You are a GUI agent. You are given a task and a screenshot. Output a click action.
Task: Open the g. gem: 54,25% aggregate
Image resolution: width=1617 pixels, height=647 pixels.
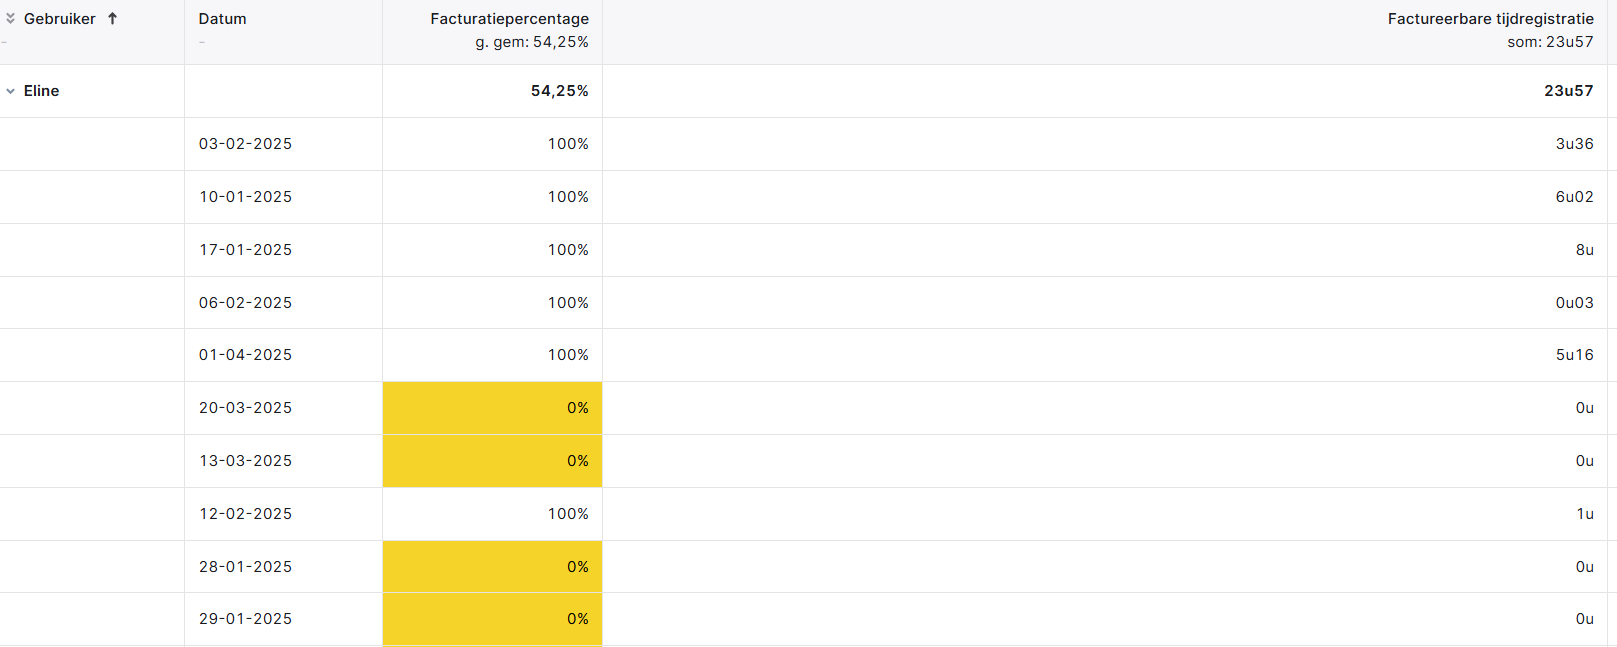[531, 42]
